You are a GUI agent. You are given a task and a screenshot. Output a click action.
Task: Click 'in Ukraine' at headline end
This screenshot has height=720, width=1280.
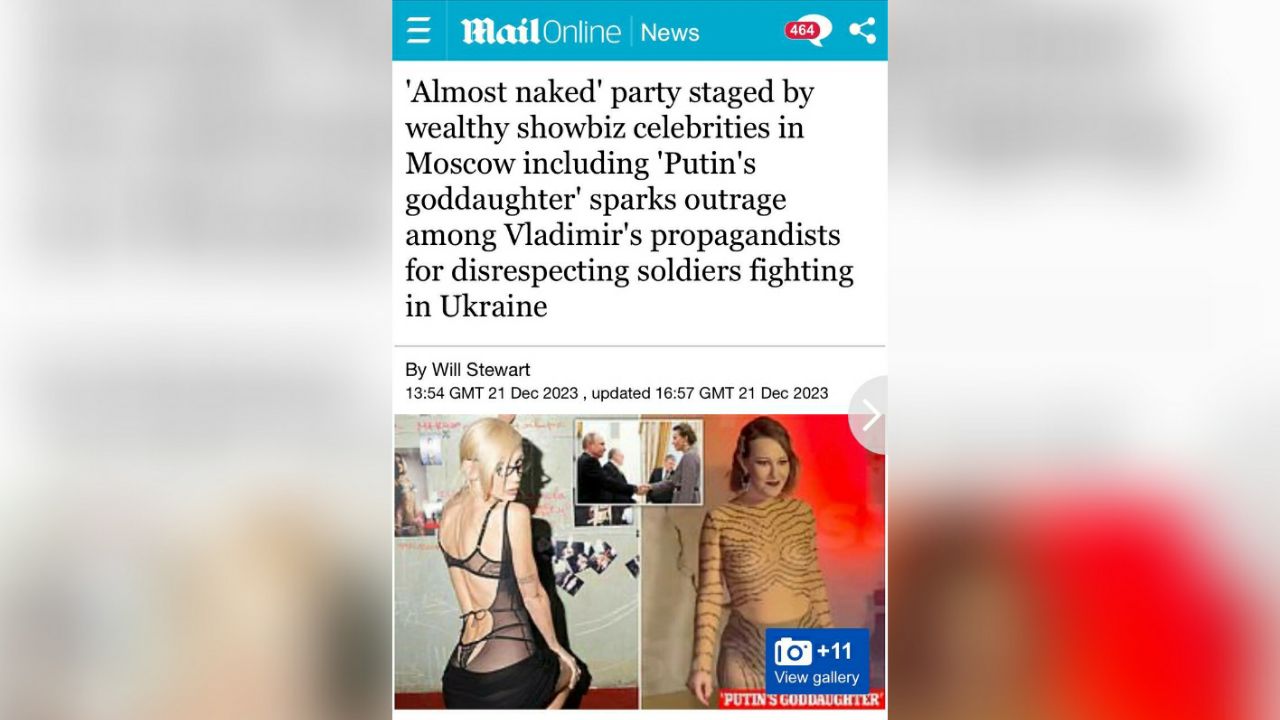click(476, 306)
